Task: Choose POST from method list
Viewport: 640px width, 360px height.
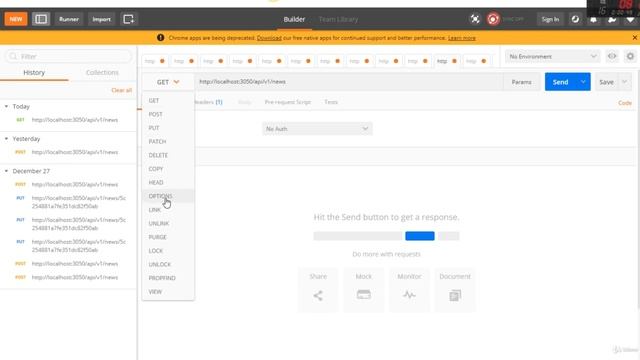Action: 168,114
